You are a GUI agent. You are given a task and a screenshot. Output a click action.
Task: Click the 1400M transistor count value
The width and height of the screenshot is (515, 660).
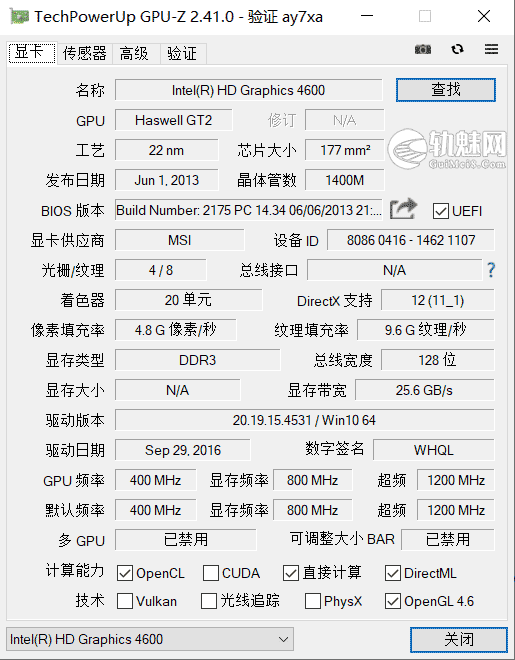pyautogui.click(x=345, y=180)
